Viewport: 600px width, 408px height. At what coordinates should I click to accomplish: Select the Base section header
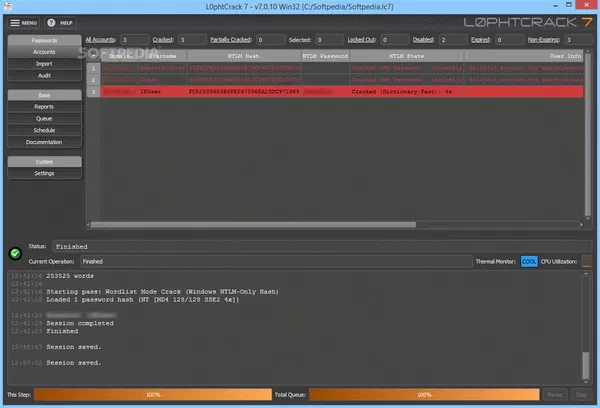[x=44, y=95]
